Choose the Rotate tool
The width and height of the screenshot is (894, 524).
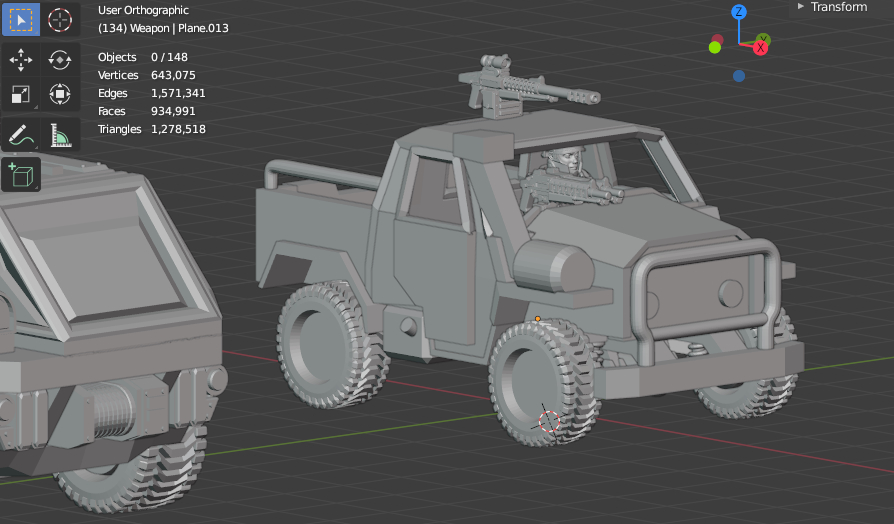pos(60,60)
